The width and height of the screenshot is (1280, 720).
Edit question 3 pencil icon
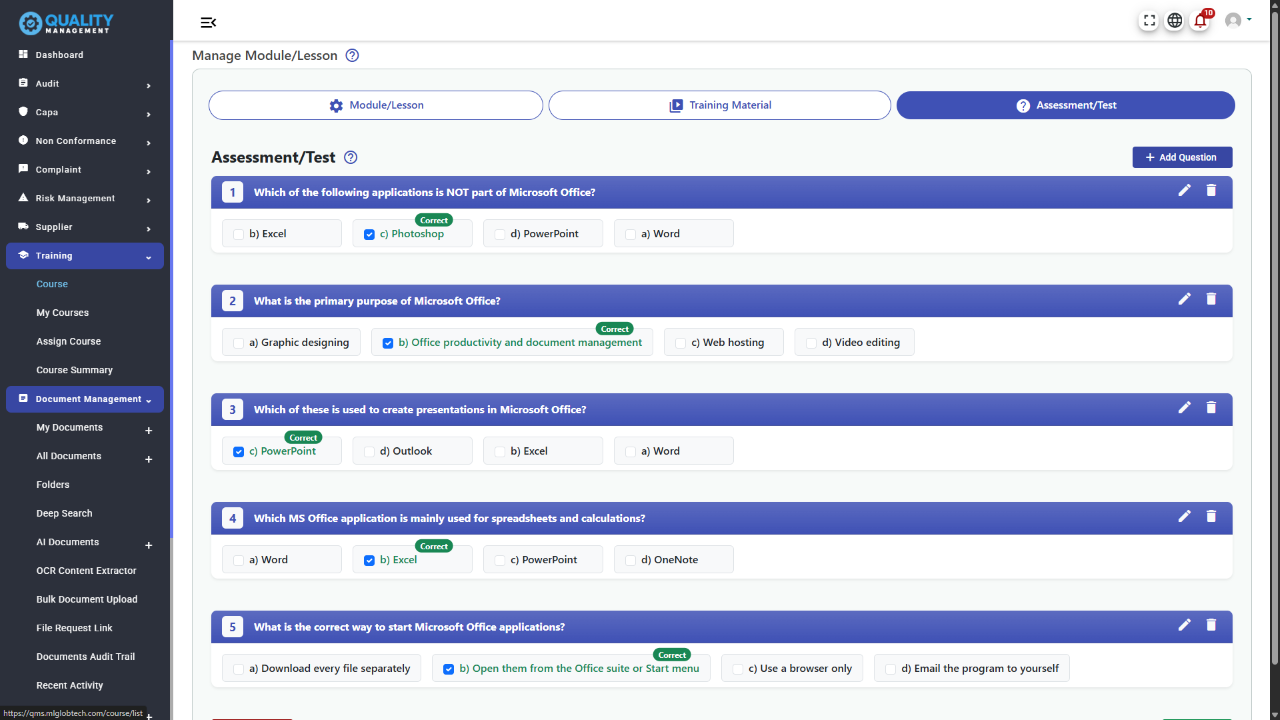1185,408
